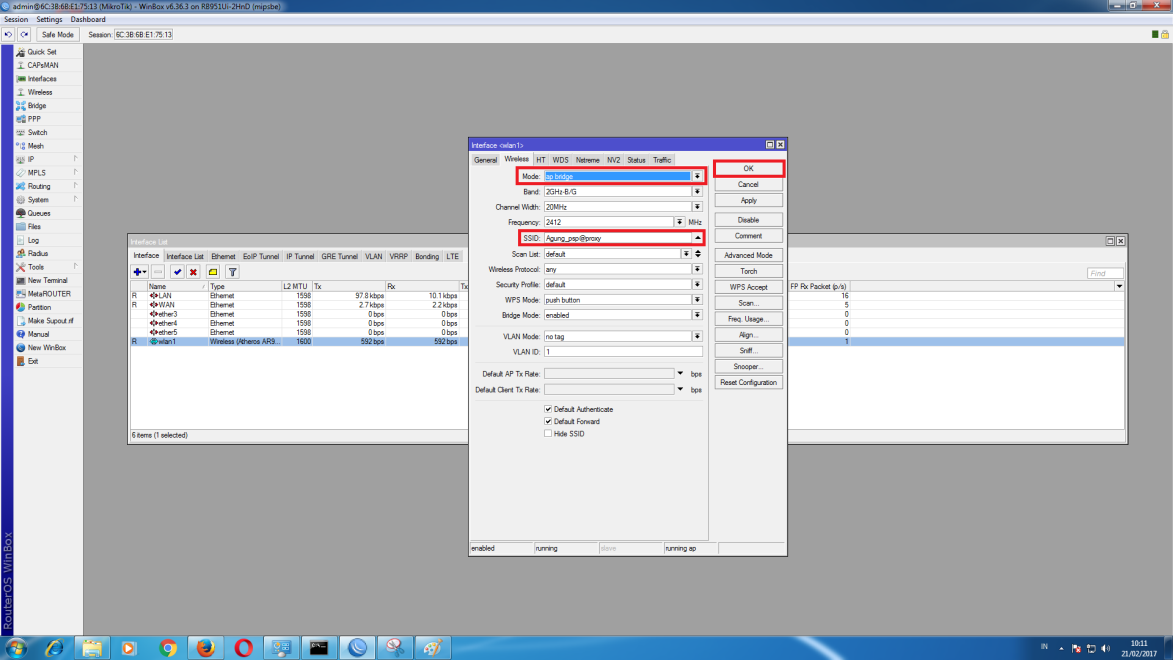This screenshot has width=1173, height=660.
Task: Open Wireless in sidebar
Action: [40, 93]
